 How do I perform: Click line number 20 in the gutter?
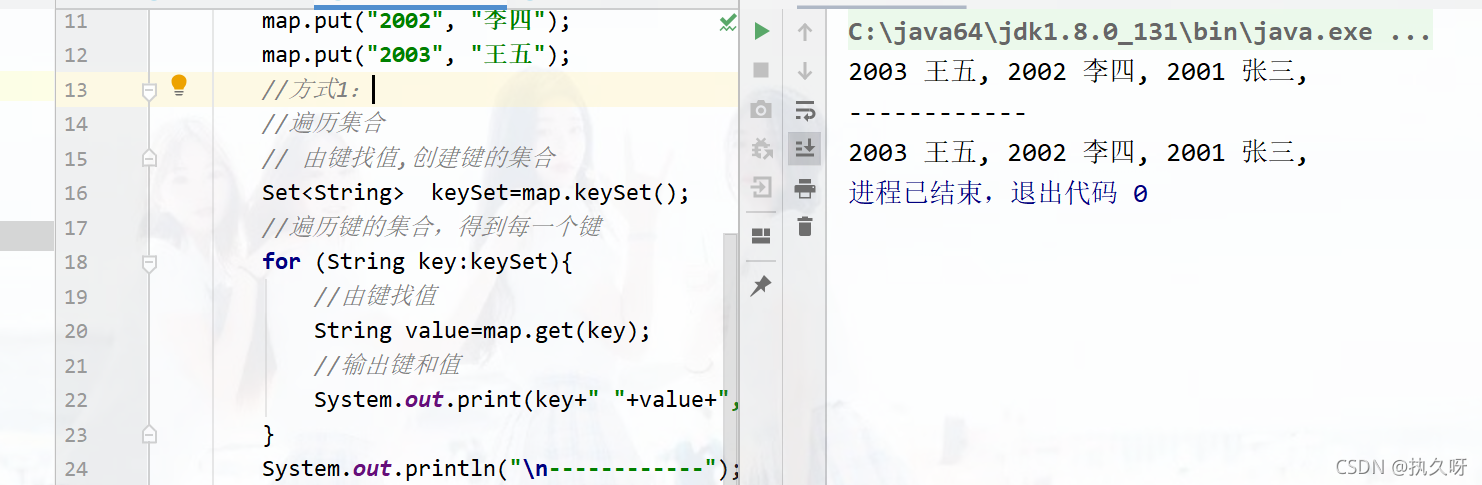point(76,331)
